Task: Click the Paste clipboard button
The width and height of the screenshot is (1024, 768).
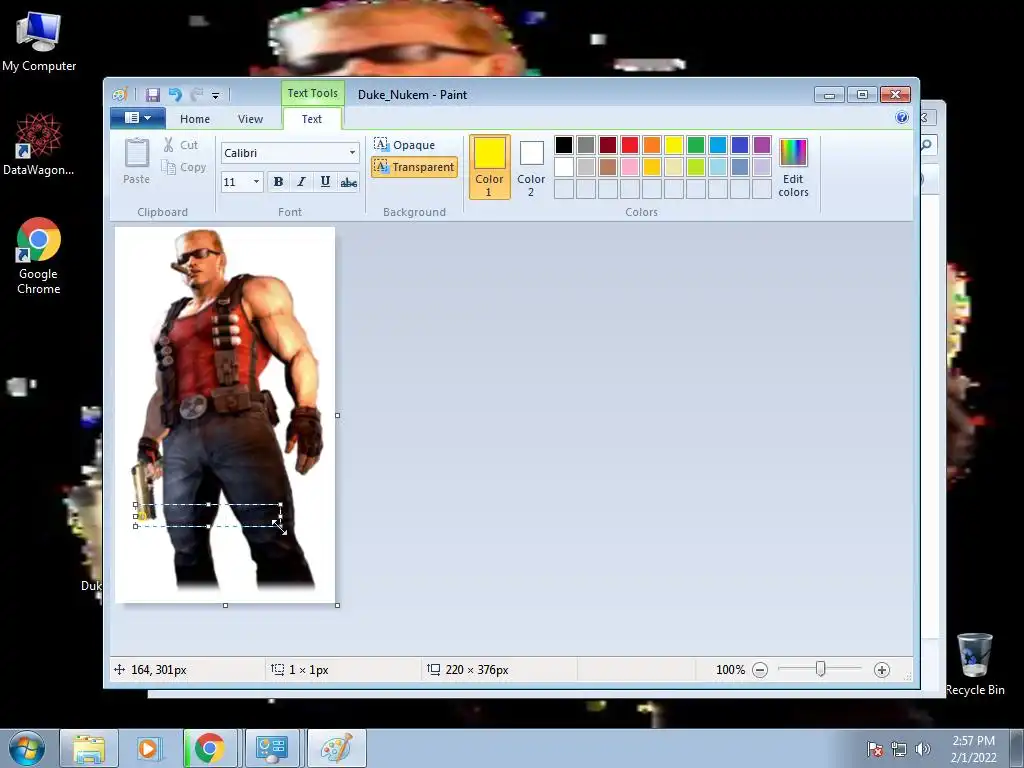Action: (136, 161)
